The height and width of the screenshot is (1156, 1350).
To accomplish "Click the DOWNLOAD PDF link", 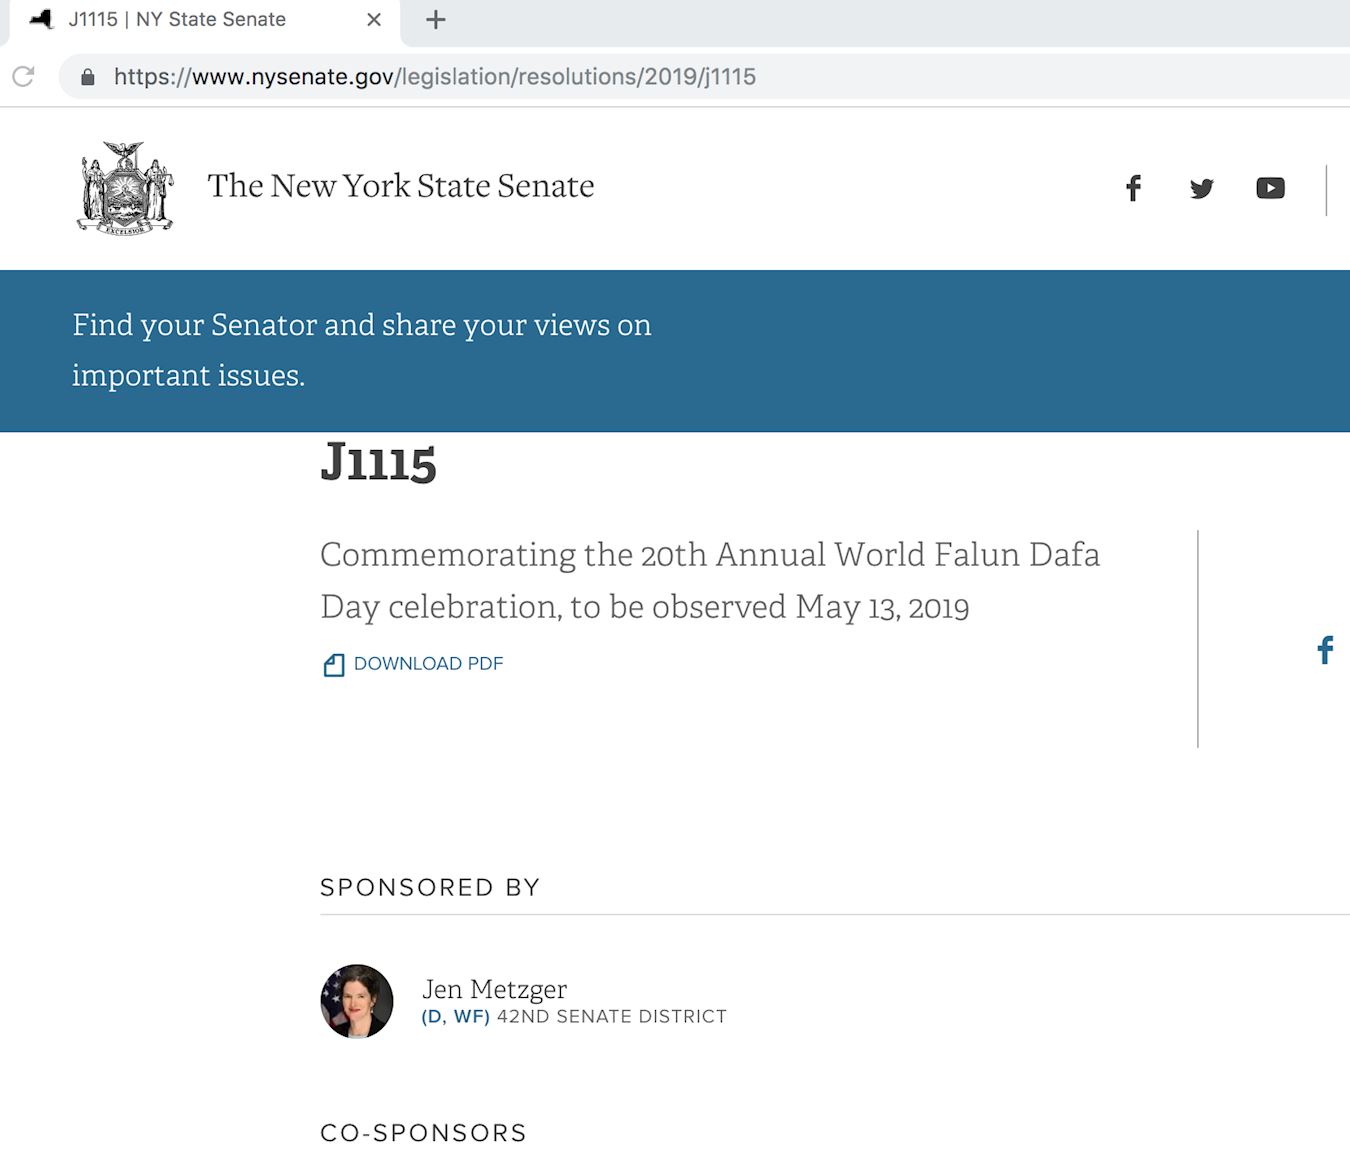I will 428,664.
